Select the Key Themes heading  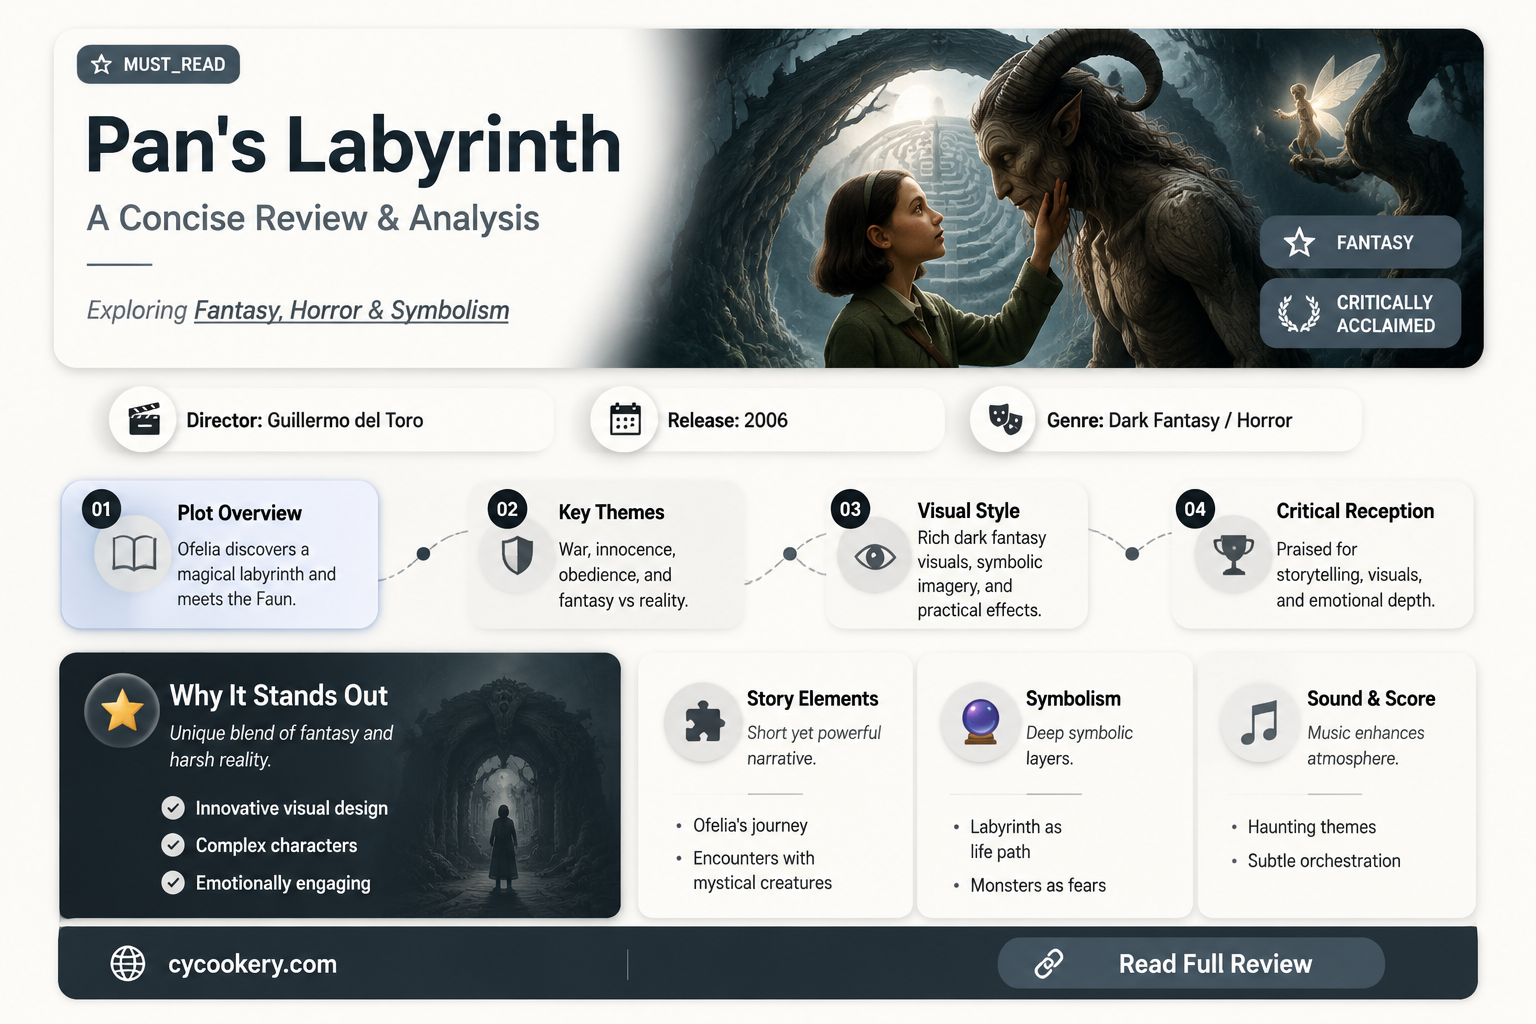[x=611, y=512]
